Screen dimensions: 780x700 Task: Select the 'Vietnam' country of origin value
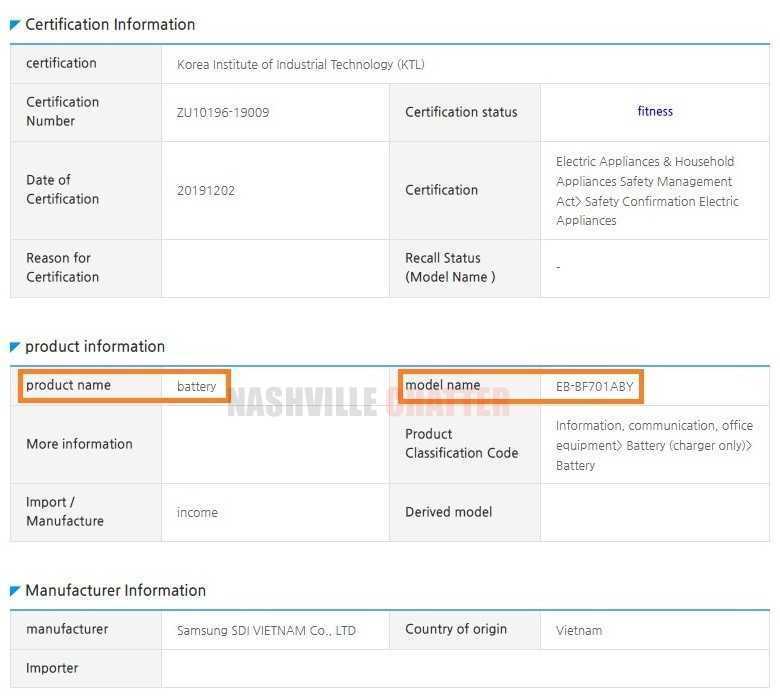click(579, 631)
